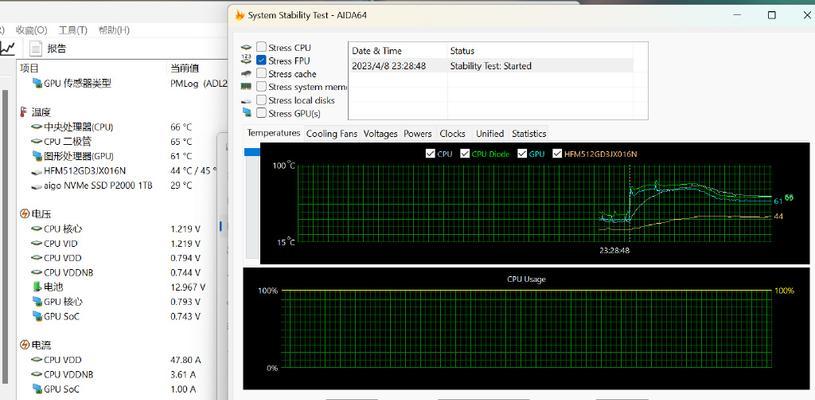This screenshot has height=400, width=815.
Task: Open the Powers tab
Action: 418,134
